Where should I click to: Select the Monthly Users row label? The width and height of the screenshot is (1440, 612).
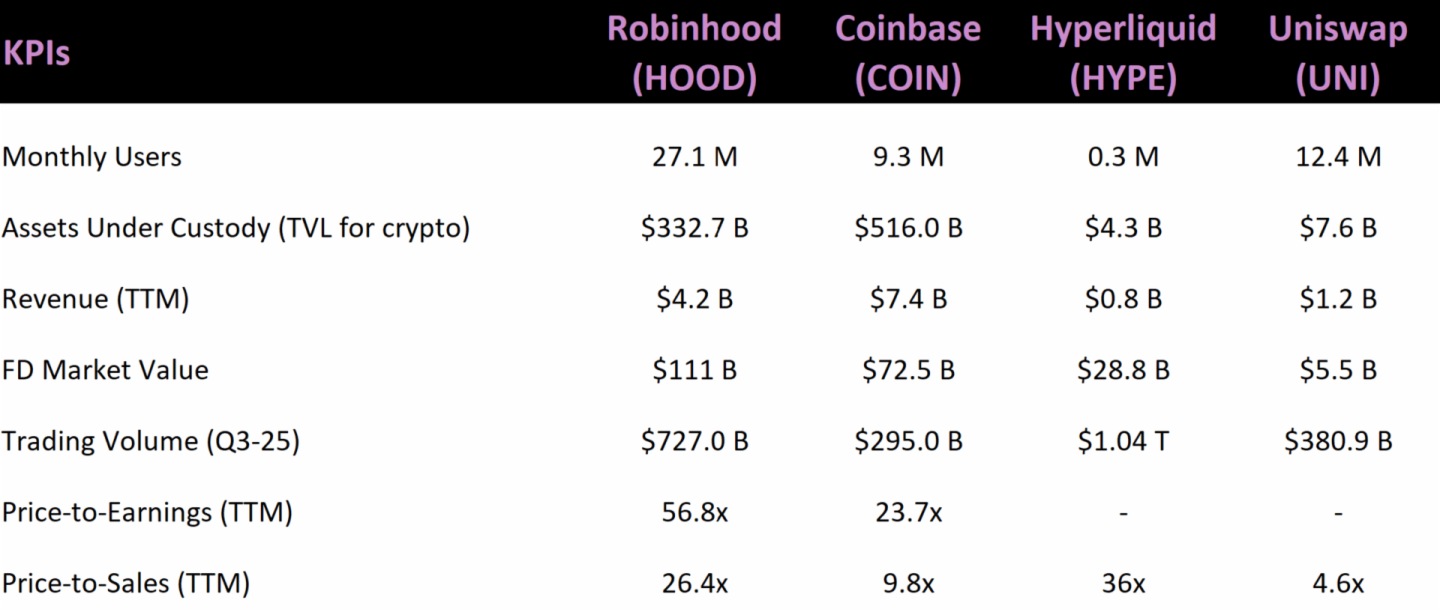92,157
